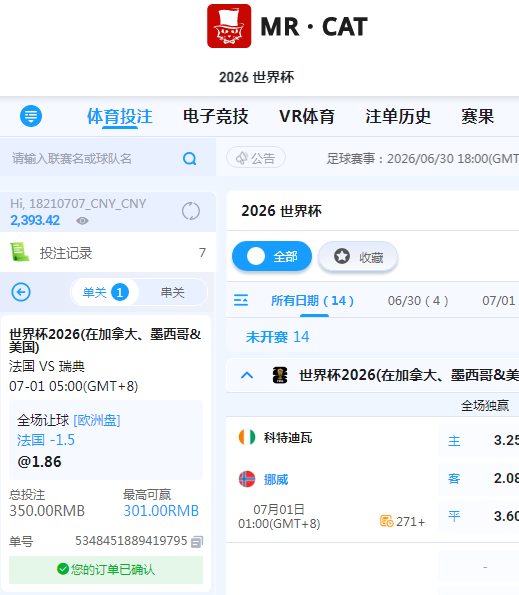Viewport: 519px width, 595px height.
Task: Open the blue hamburger menu icon
Action: click(31, 116)
